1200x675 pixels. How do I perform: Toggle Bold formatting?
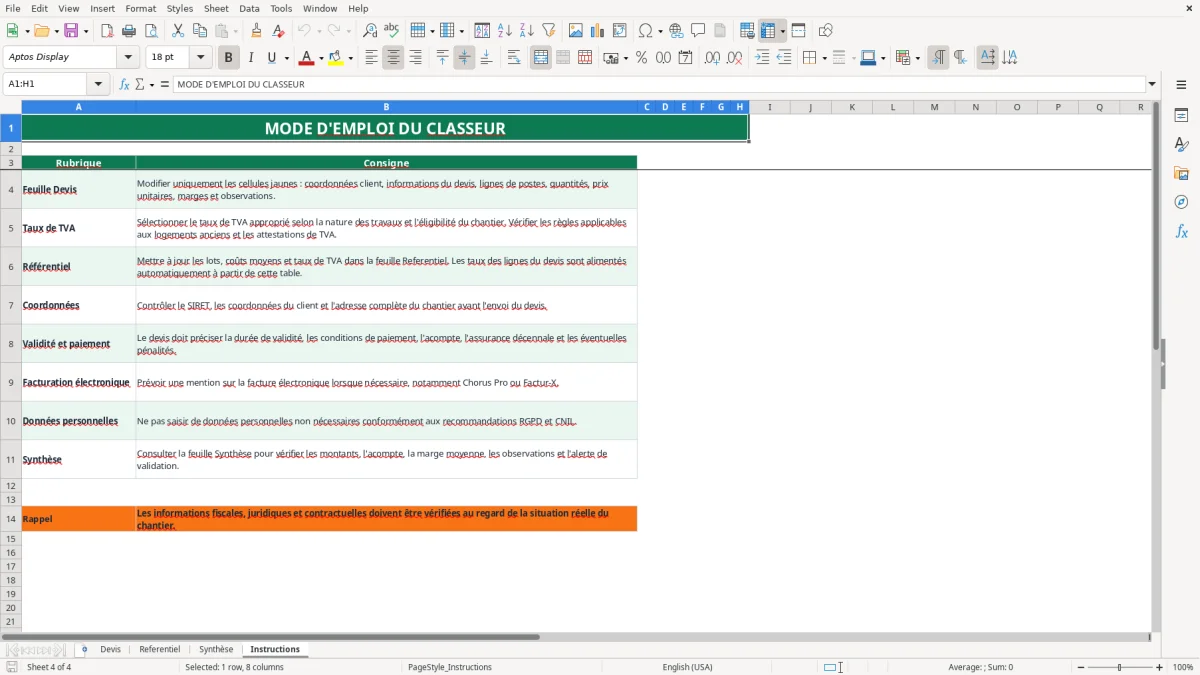pyautogui.click(x=229, y=58)
